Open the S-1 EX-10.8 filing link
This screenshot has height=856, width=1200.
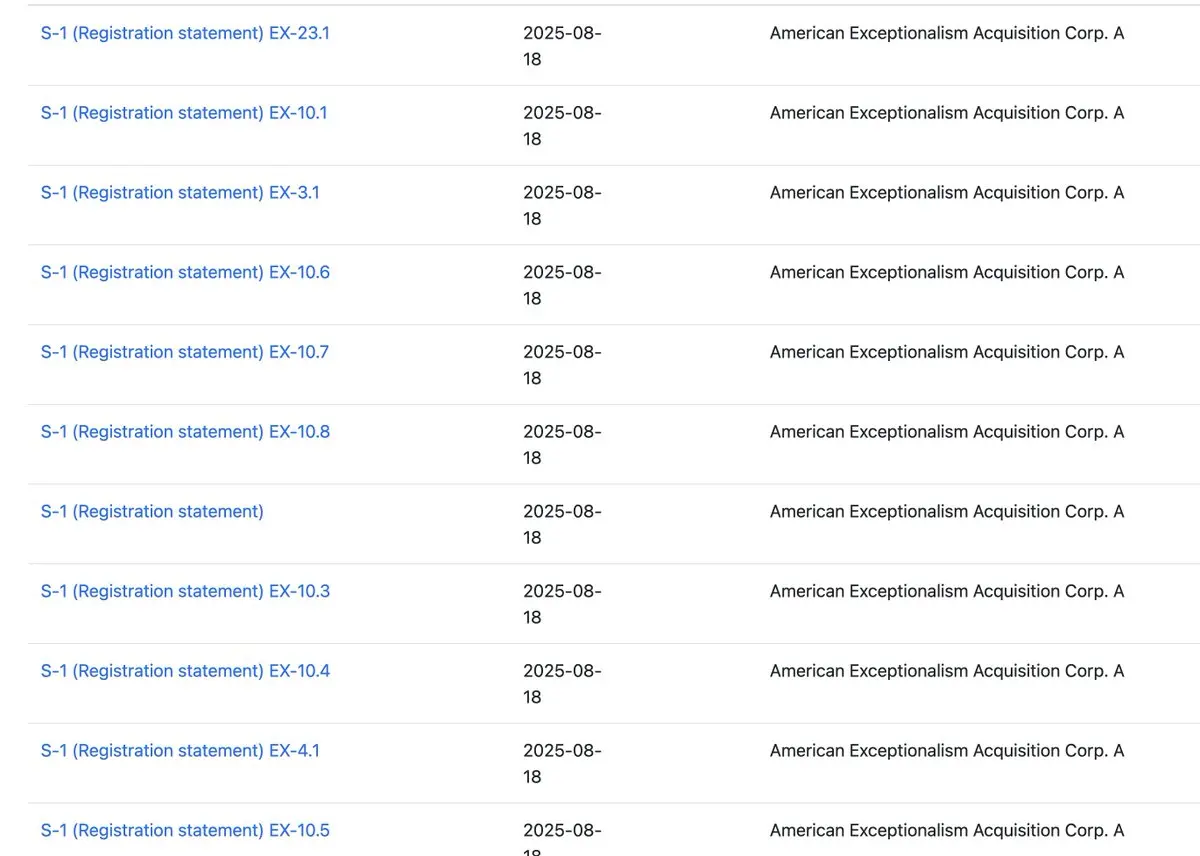click(x=185, y=432)
